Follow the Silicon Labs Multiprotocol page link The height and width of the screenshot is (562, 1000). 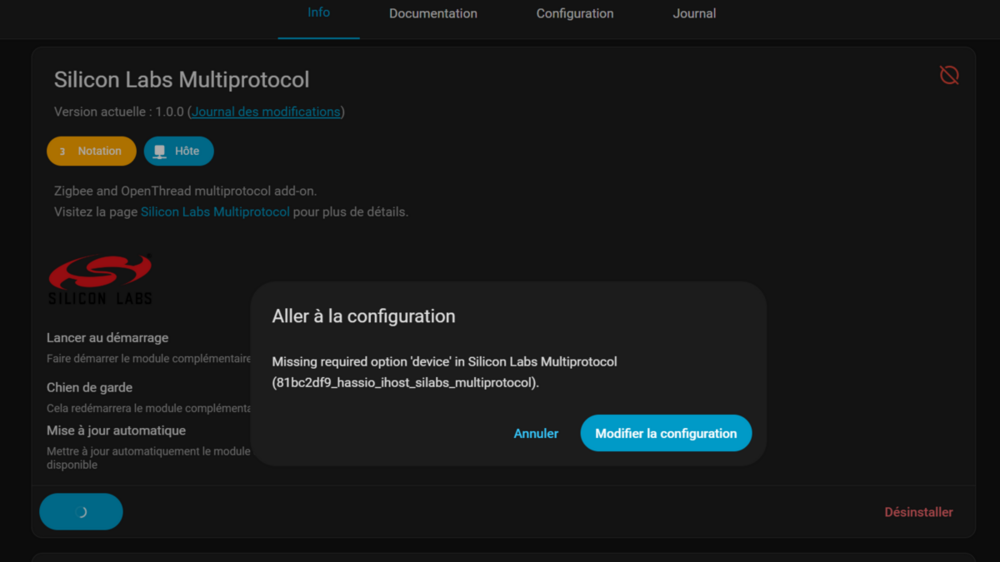point(215,212)
